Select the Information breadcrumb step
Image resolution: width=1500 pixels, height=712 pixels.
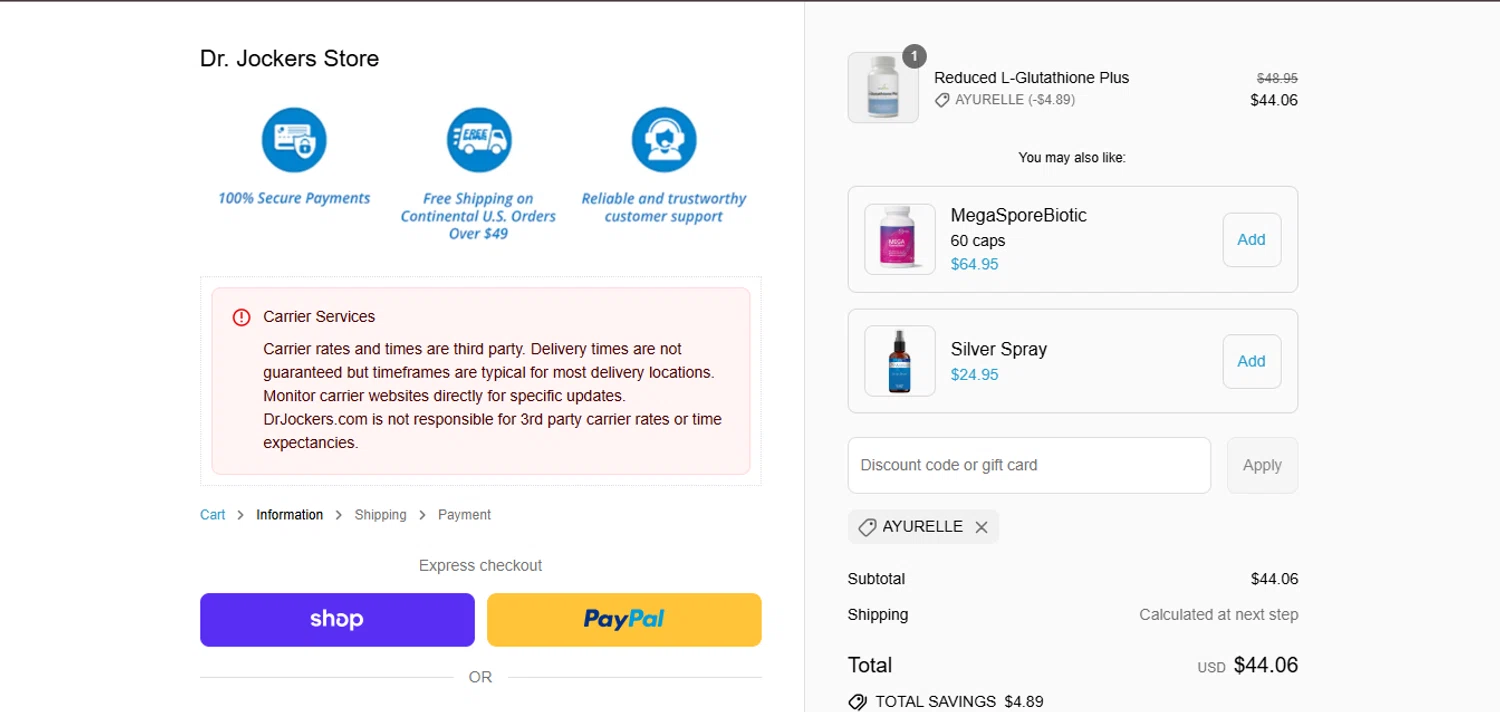290,515
